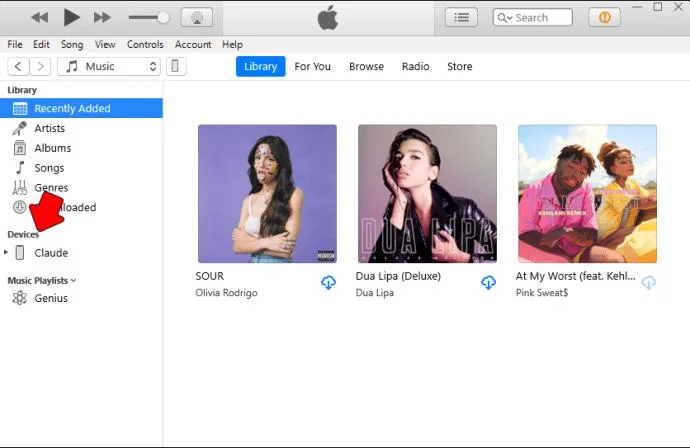Open the At My Worst album cover

pos(587,194)
